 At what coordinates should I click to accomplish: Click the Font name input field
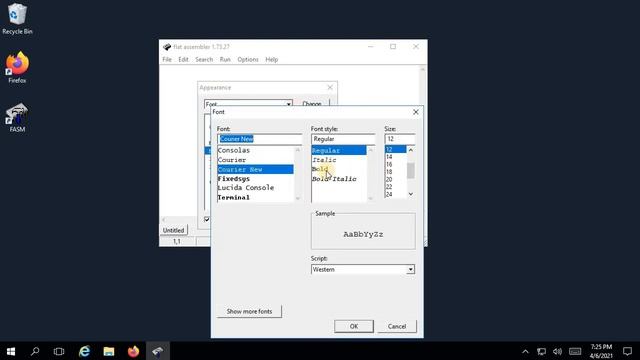pyautogui.click(x=260, y=139)
